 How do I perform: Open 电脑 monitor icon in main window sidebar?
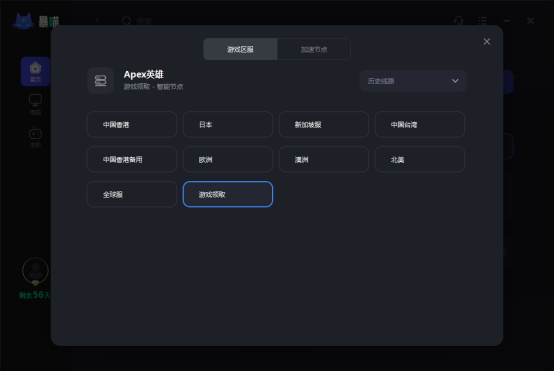(x=35, y=104)
